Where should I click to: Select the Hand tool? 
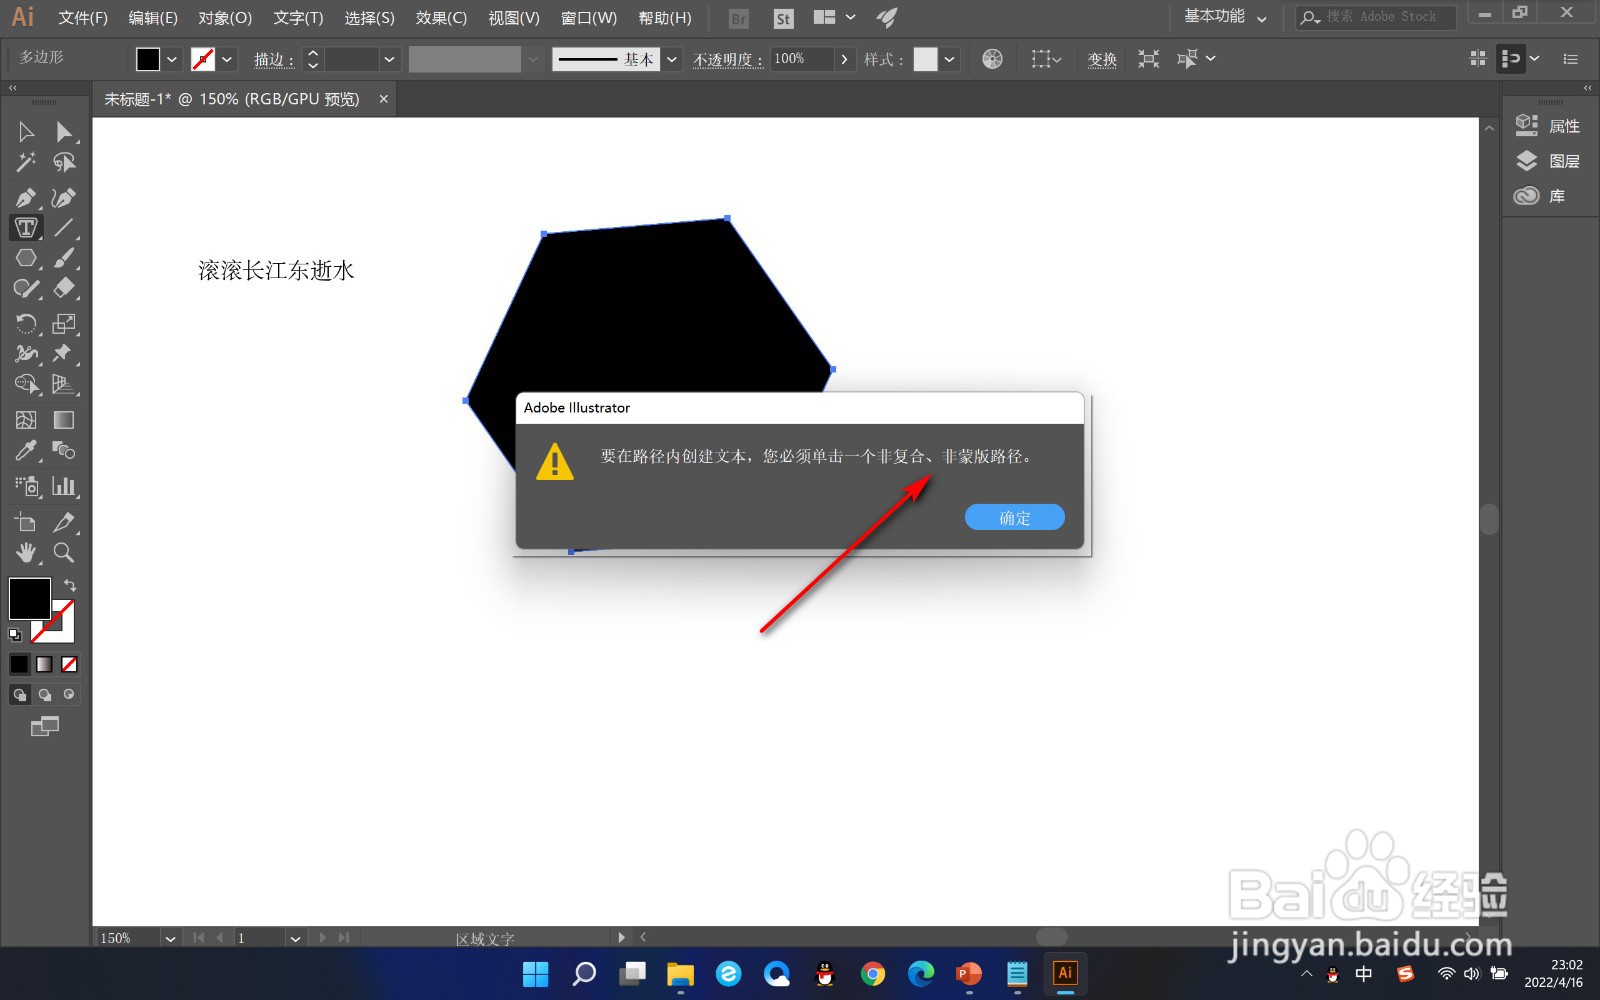pyautogui.click(x=26, y=553)
